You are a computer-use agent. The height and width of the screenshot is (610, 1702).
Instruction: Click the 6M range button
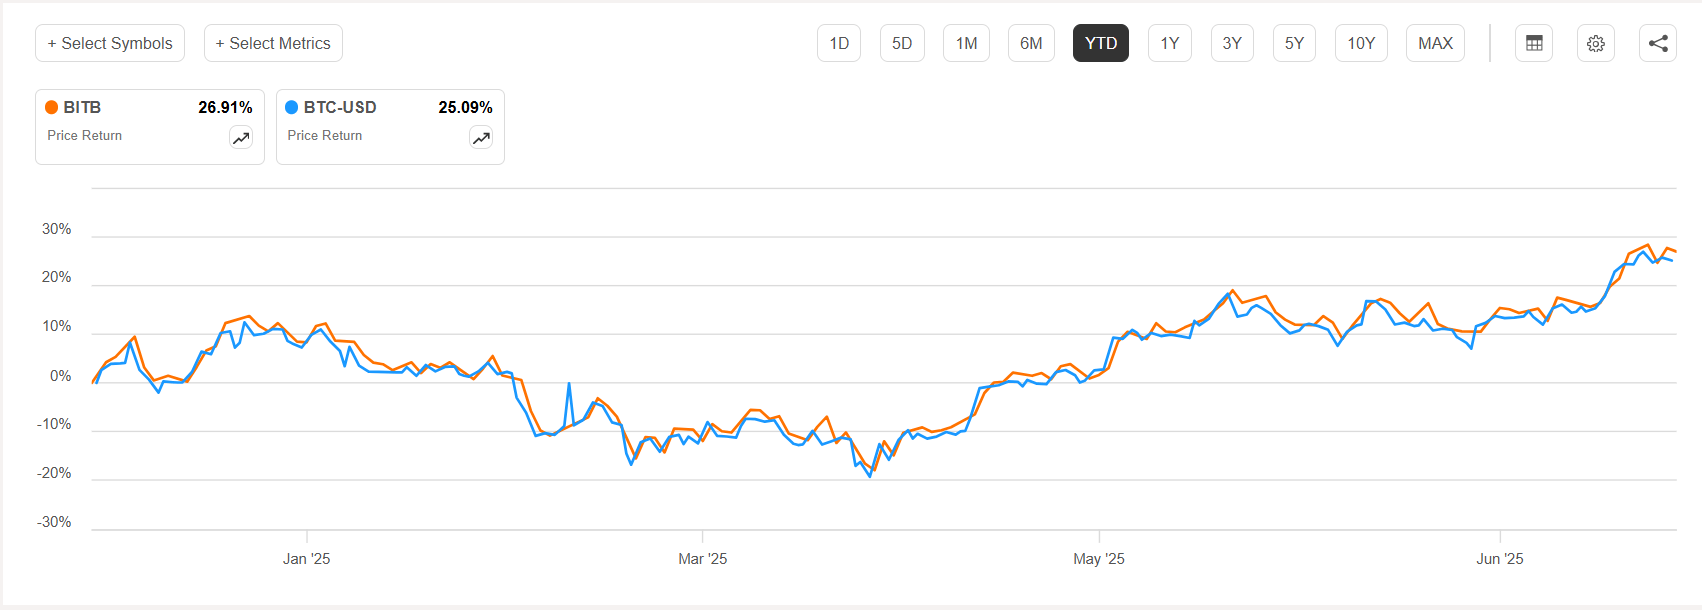[1031, 43]
